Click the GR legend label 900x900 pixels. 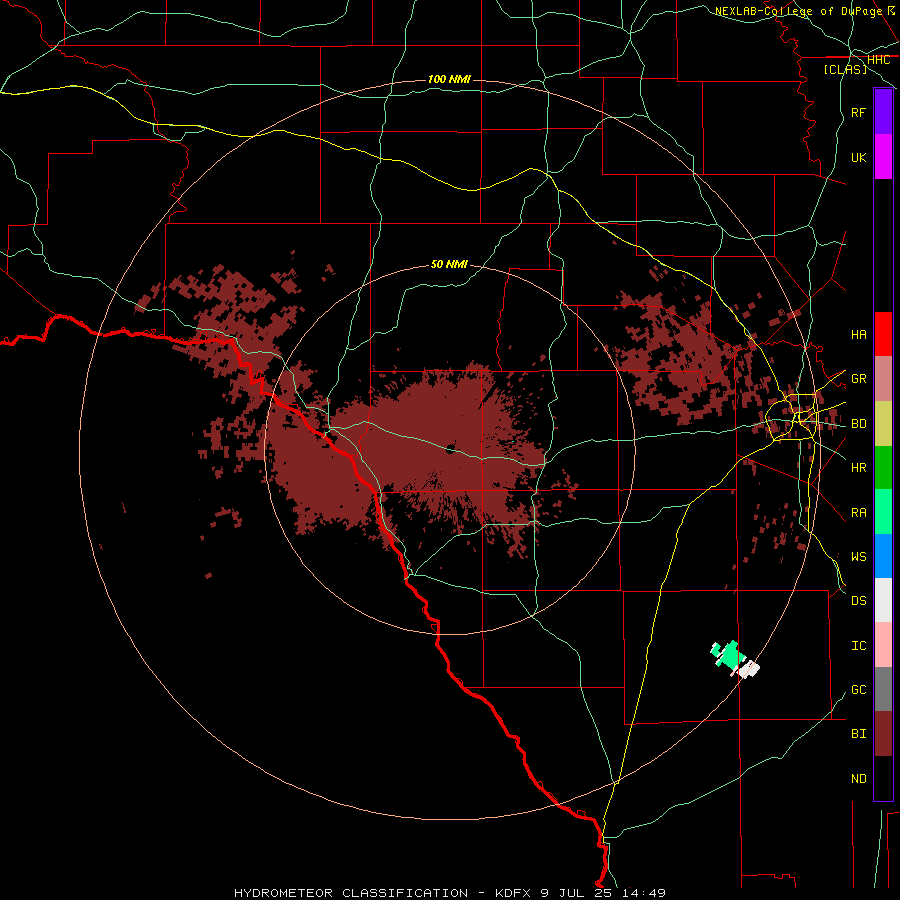click(x=859, y=379)
